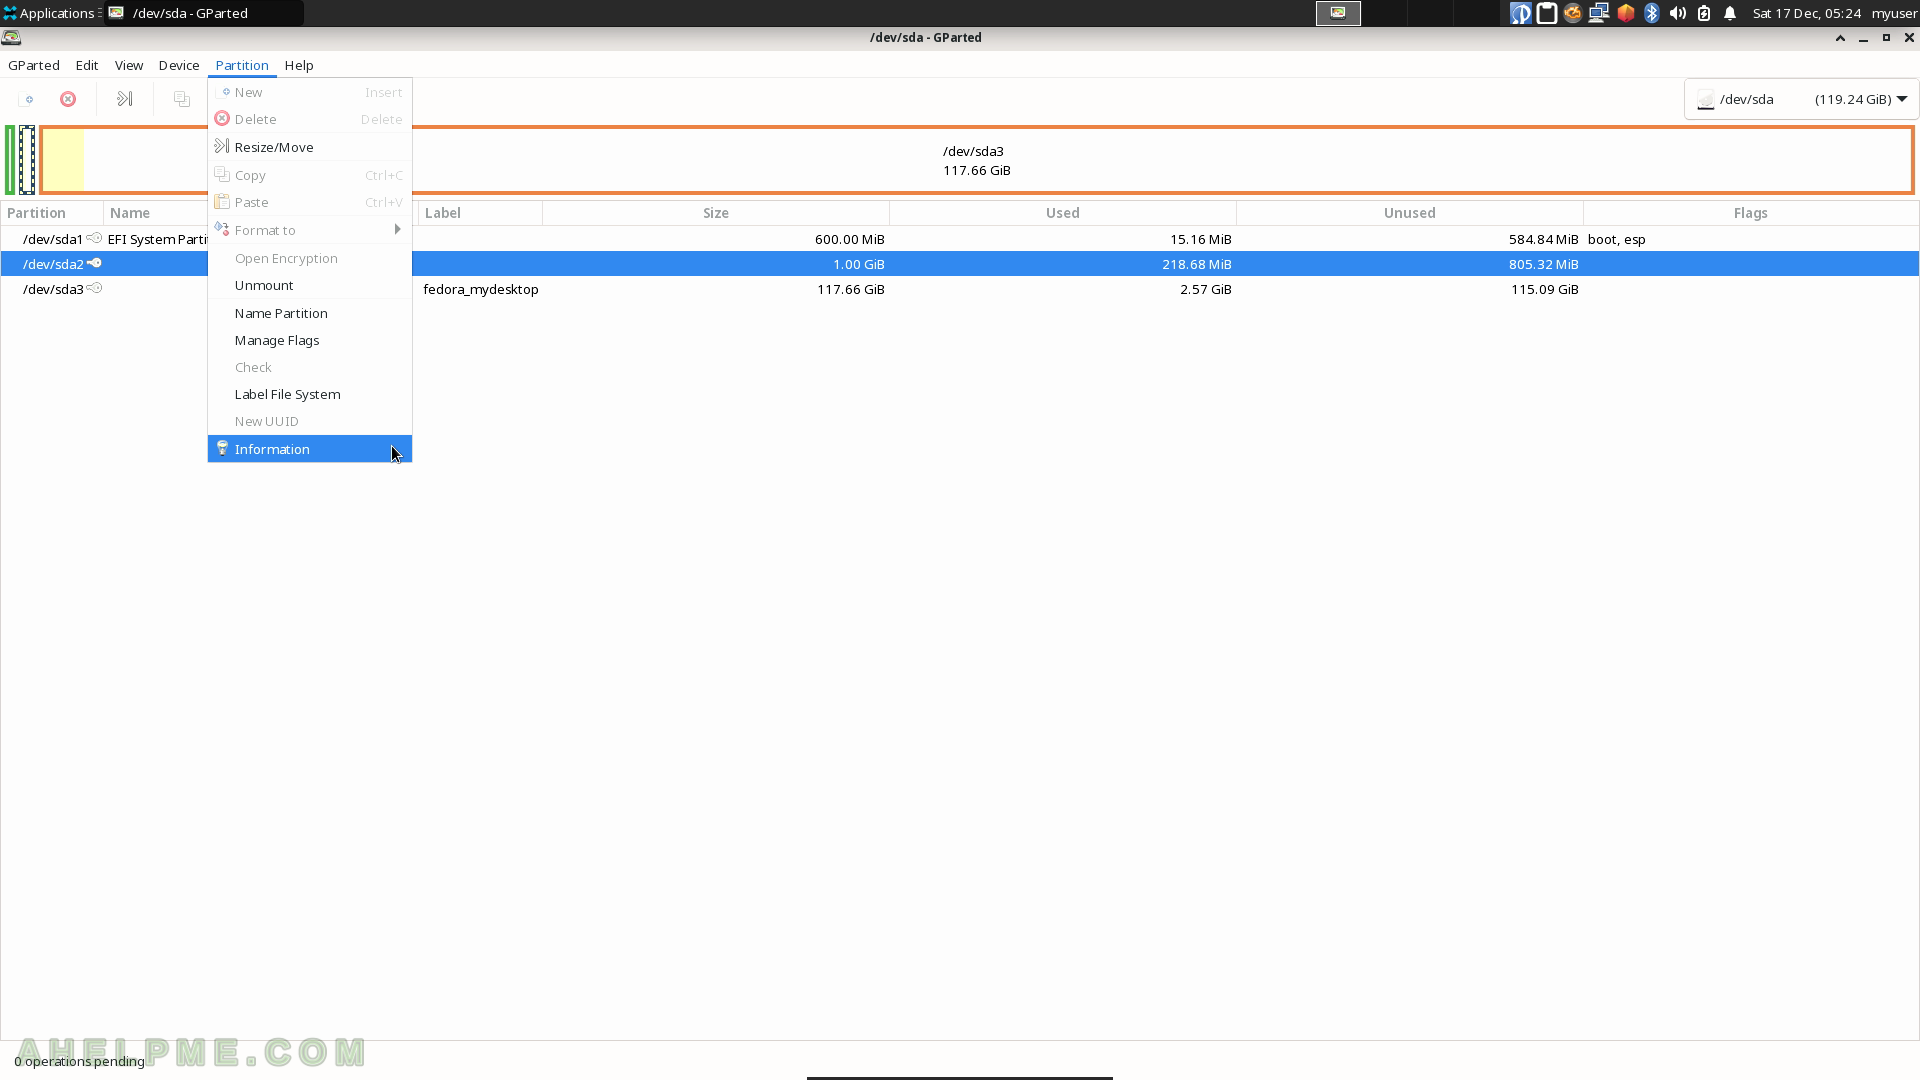Click the Paste clipboard icon in the menu
Viewport: 1920px width, 1080px height.
click(x=222, y=201)
